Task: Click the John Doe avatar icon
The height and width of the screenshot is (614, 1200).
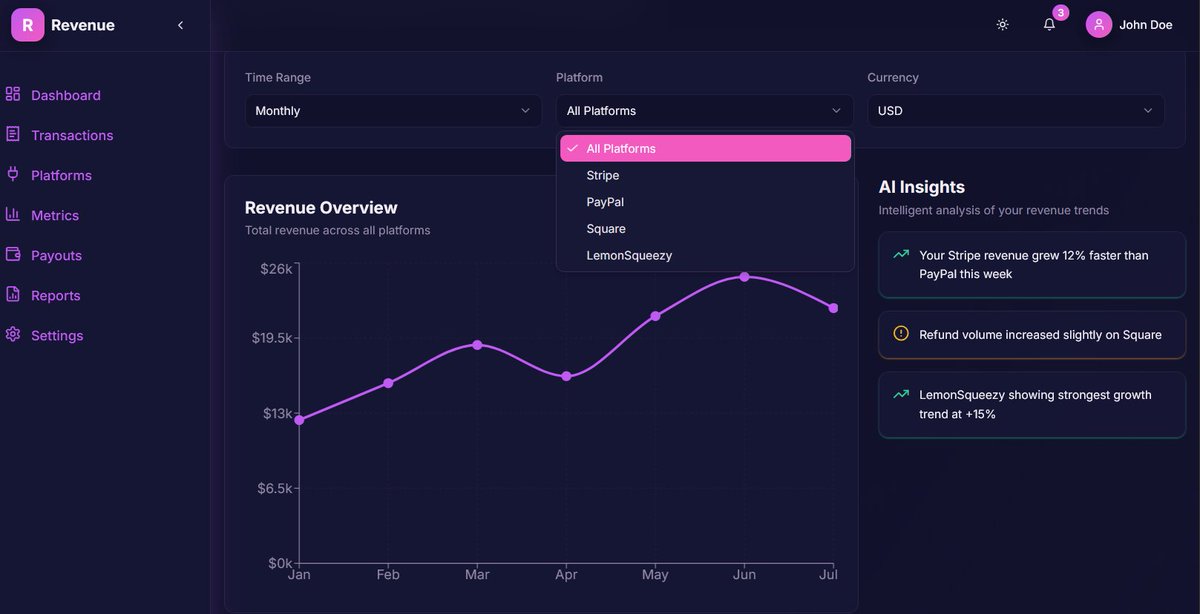Action: 1099,25
